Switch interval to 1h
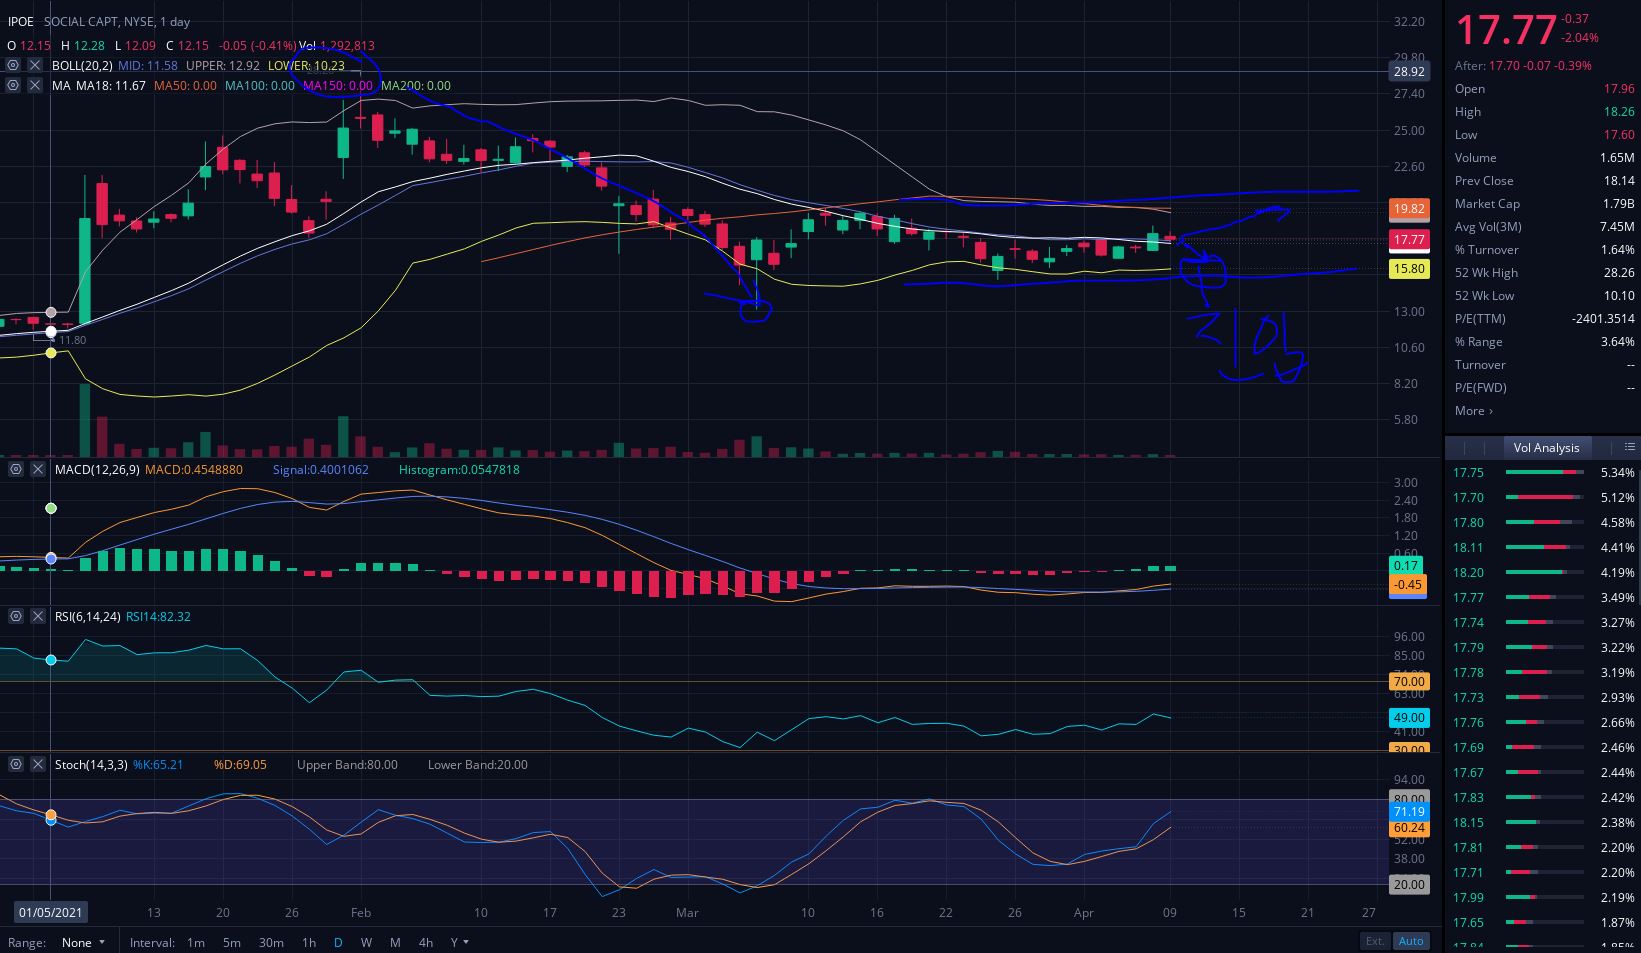The height and width of the screenshot is (953, 1641). tap(309, 942)
